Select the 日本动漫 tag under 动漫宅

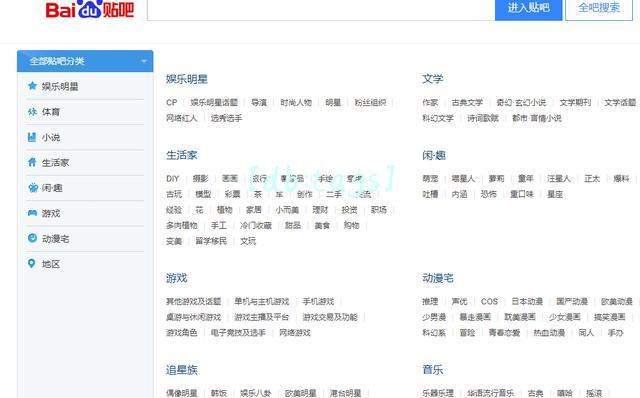click(x=527, y=302)
